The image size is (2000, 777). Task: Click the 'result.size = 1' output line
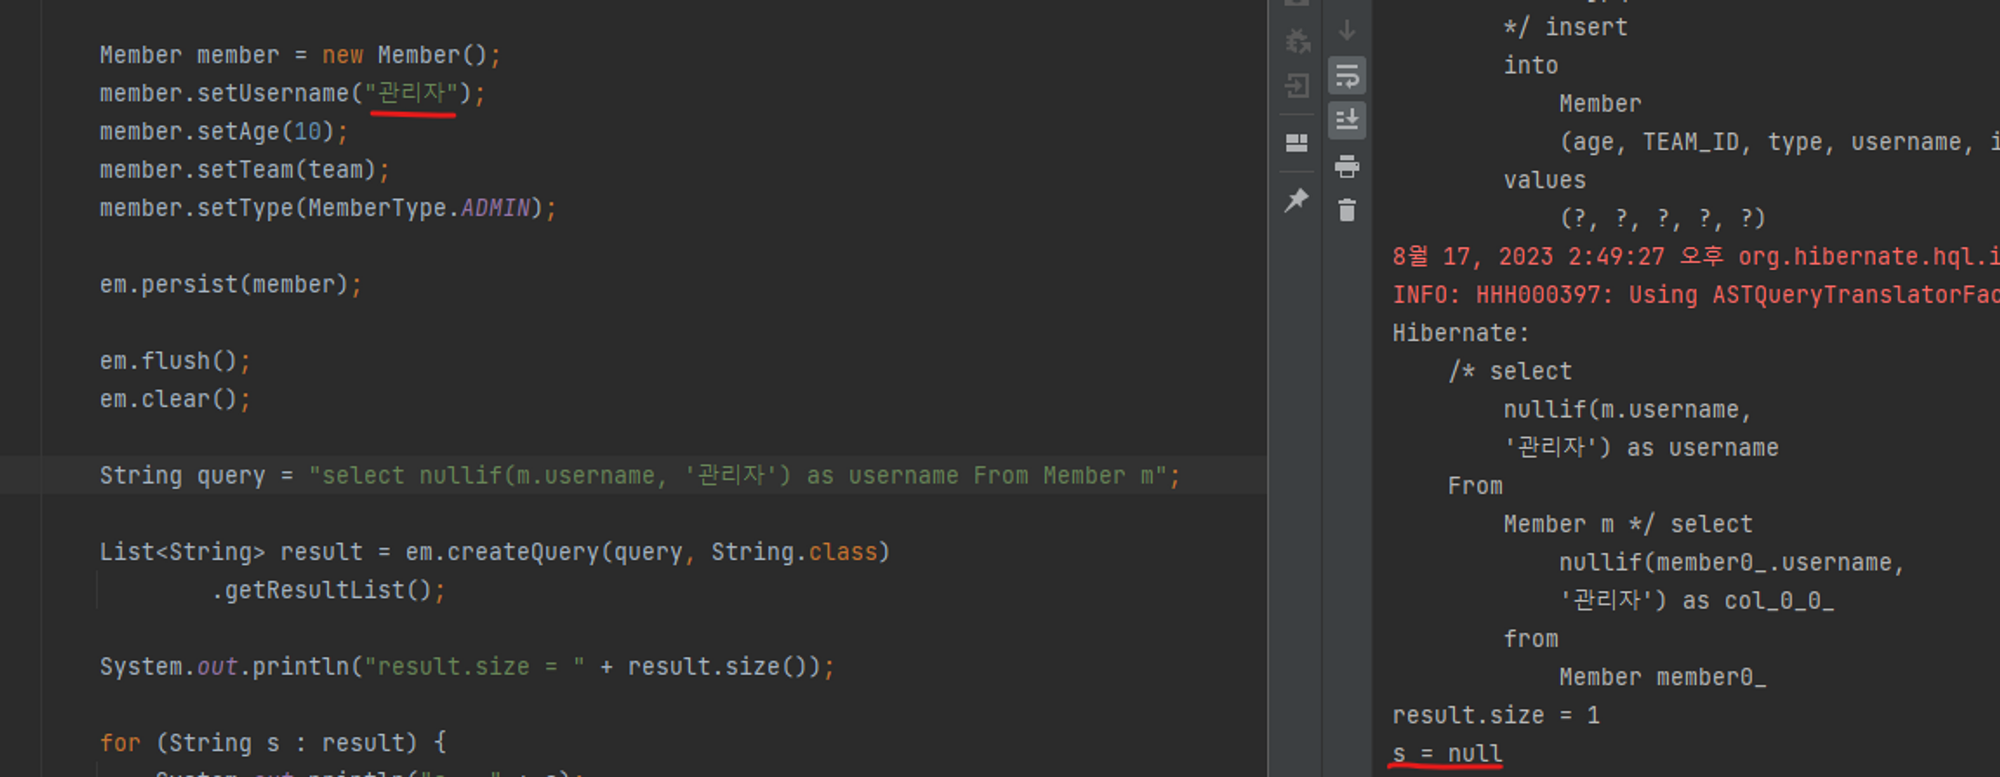(1496, 716)
